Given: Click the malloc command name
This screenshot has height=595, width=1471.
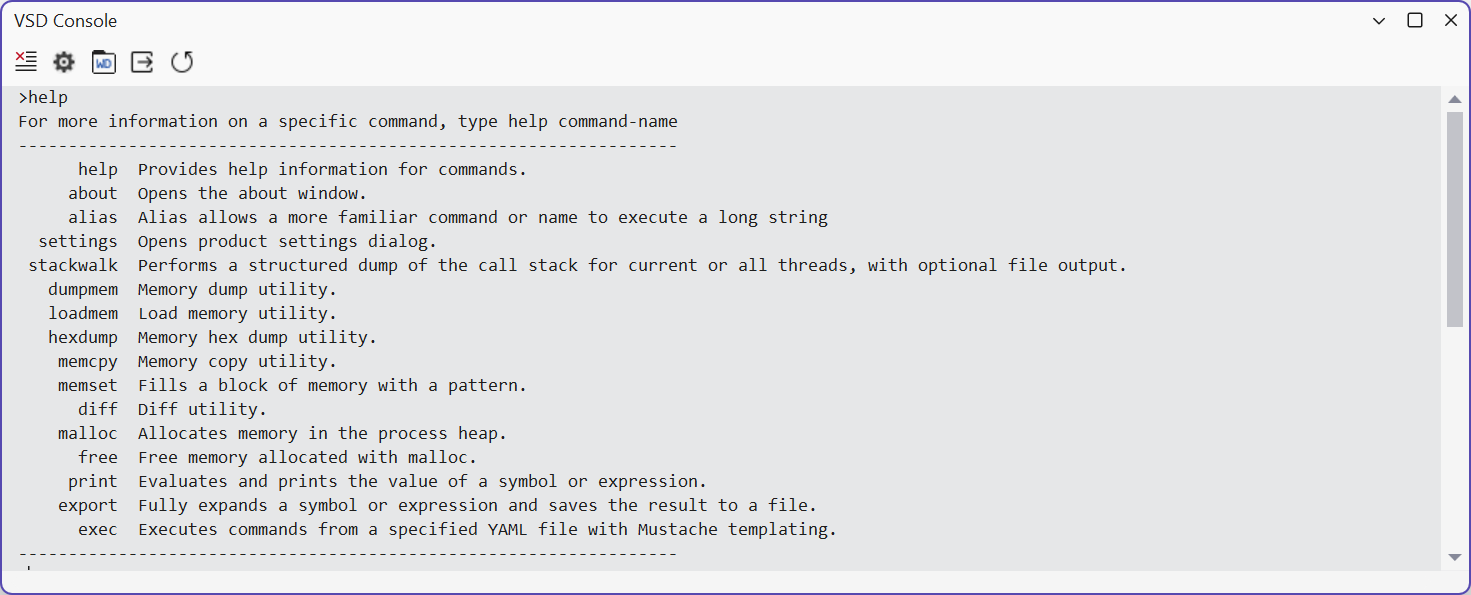Looking at the screenshot, I should coord(88,433).
